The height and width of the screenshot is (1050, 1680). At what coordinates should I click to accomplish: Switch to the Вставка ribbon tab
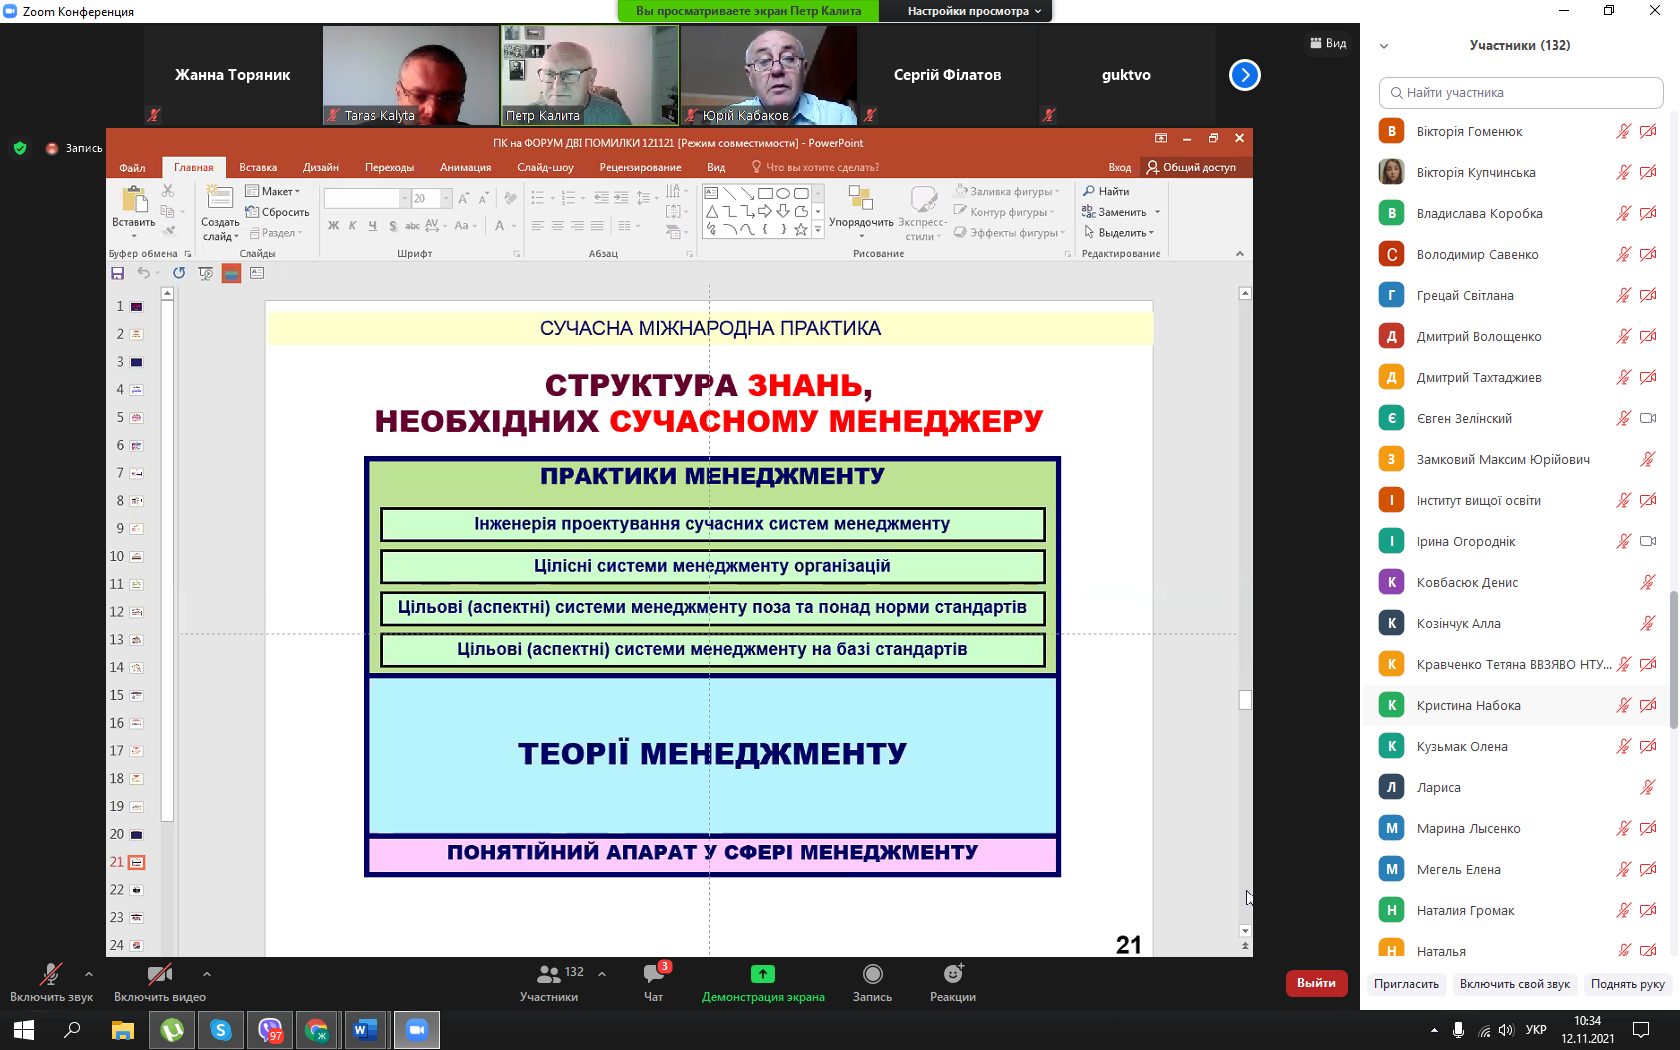(x=258, y=167)
